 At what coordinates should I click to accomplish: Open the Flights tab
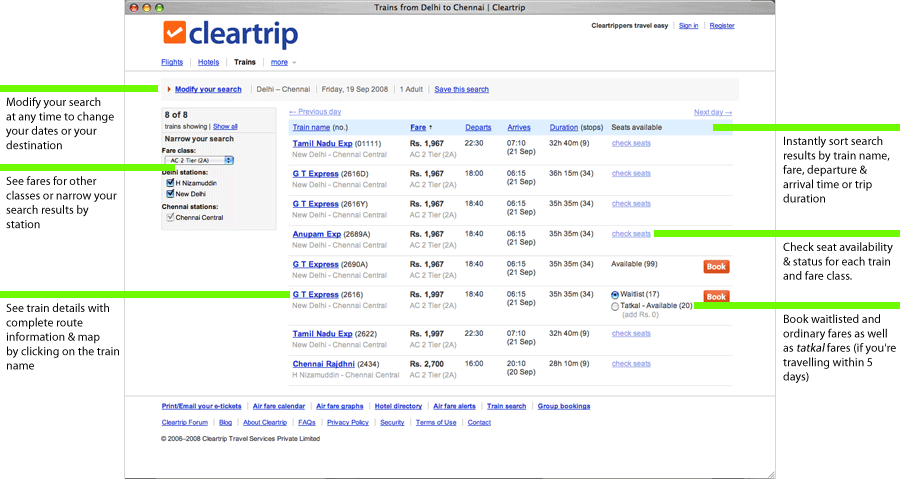coord(172,62)
